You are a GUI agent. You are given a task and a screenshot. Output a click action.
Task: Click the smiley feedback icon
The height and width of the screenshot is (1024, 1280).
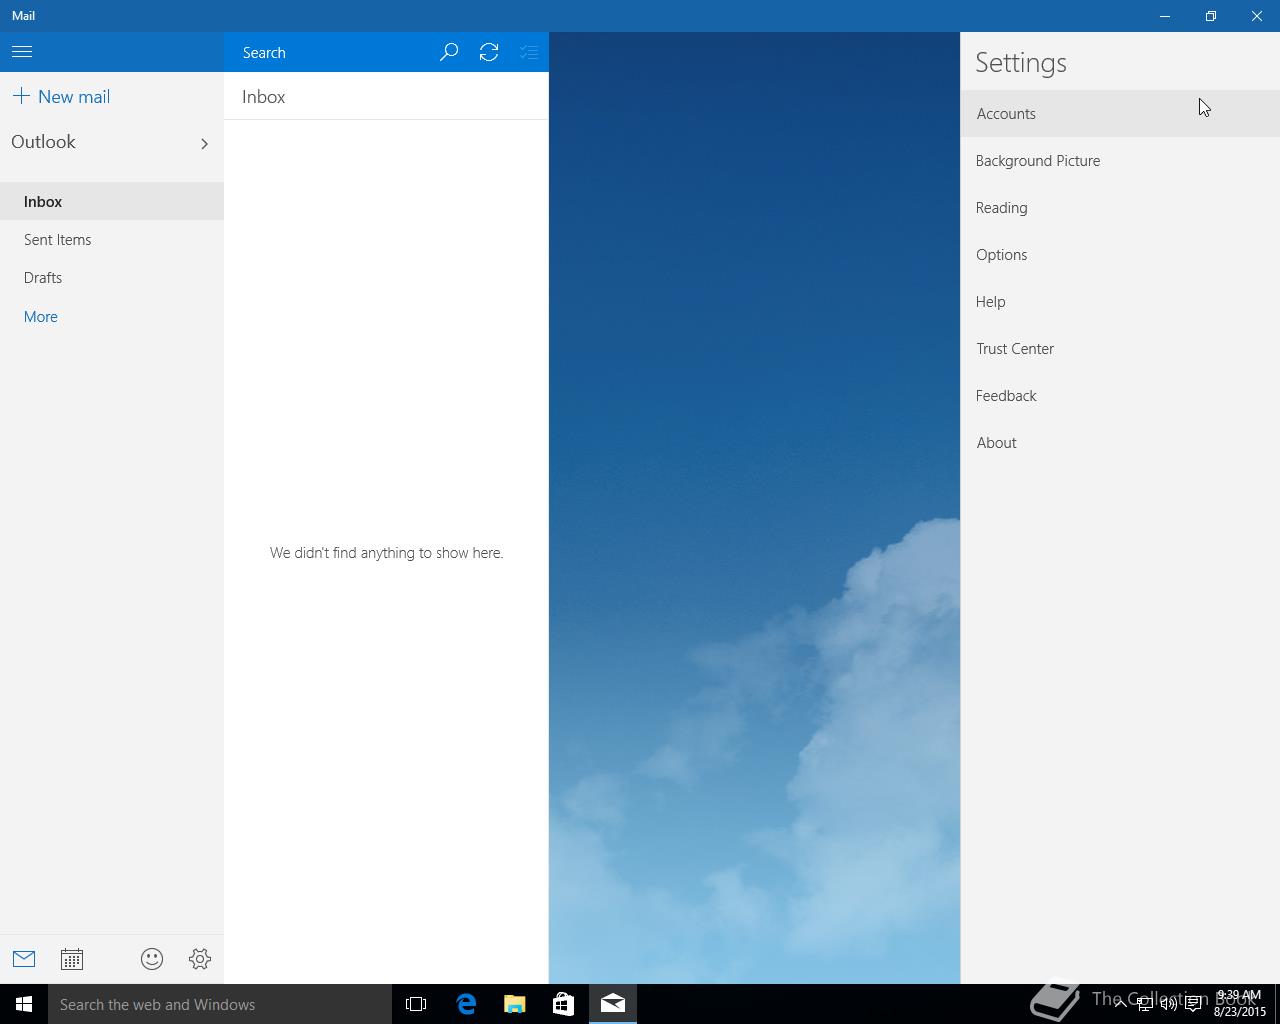coord(152,959)
